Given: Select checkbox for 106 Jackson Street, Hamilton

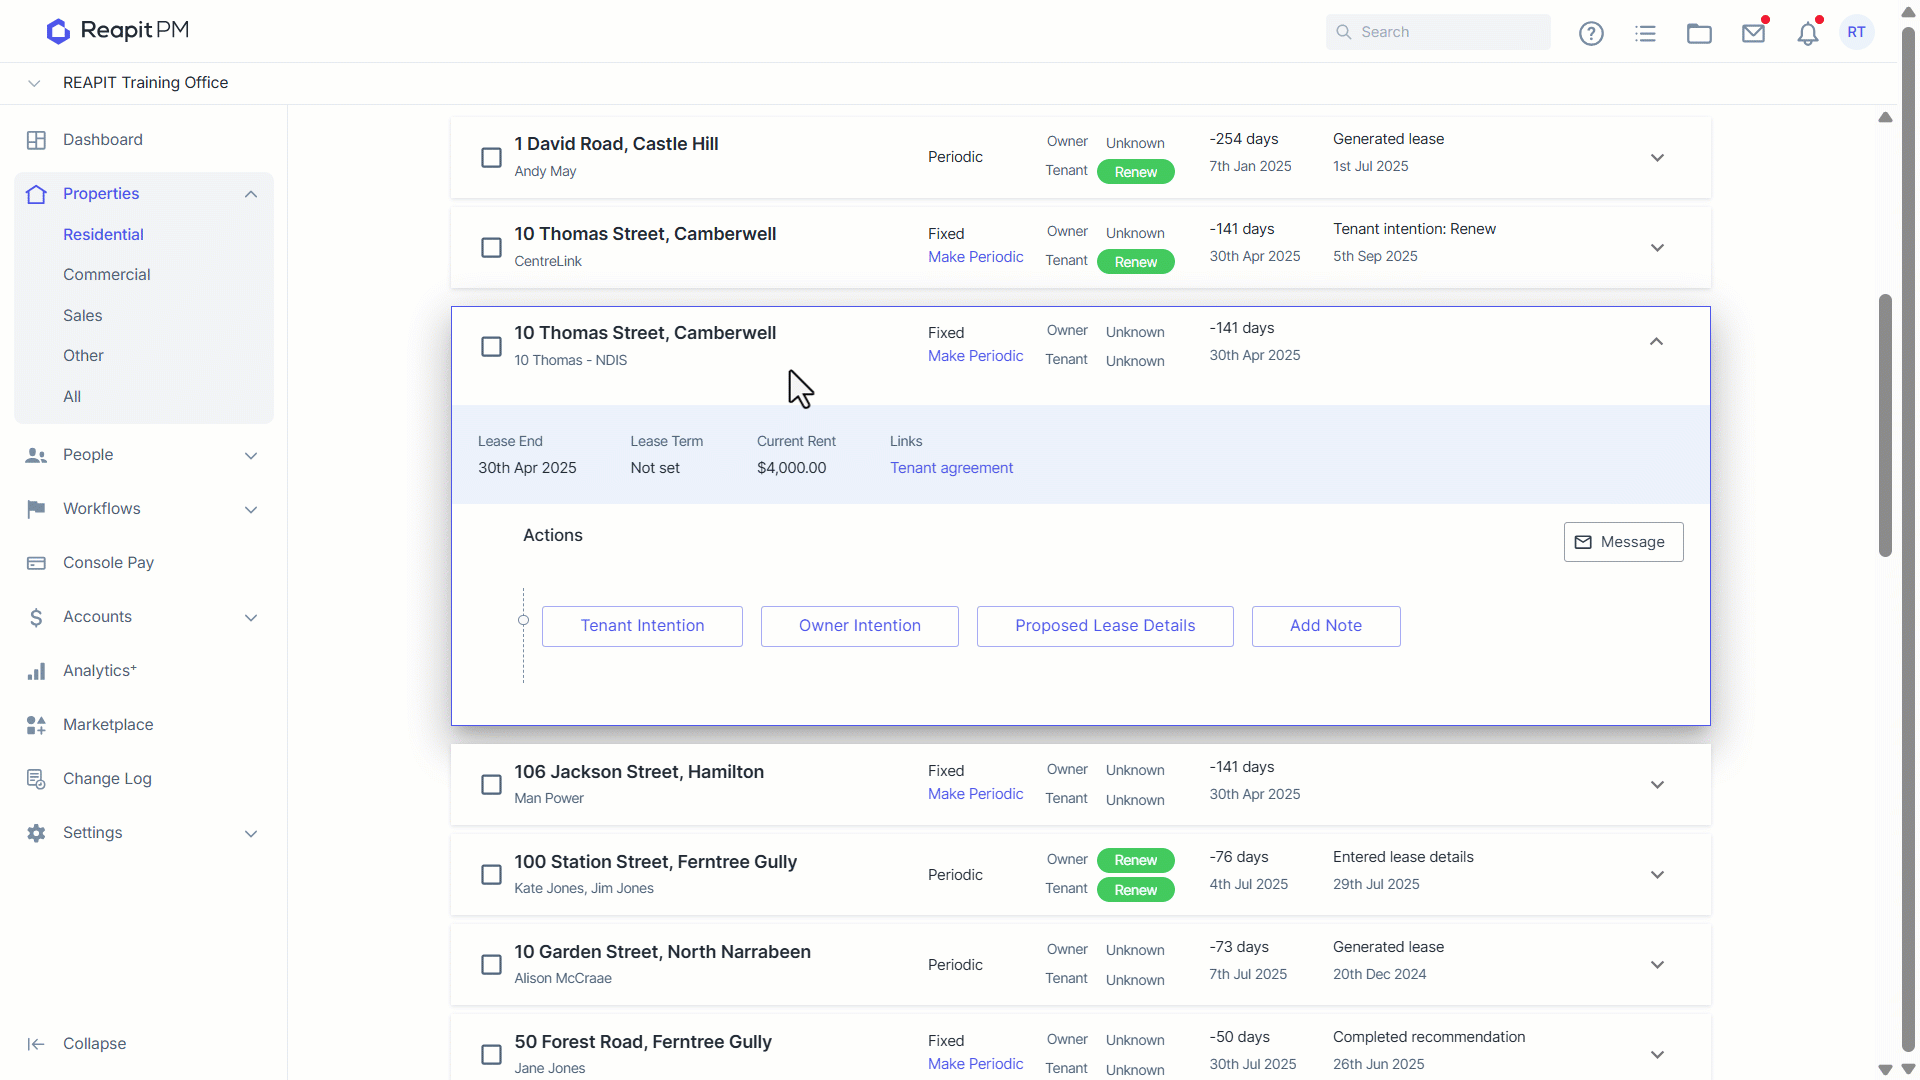Looking at the screenshot, I should 491,785.
